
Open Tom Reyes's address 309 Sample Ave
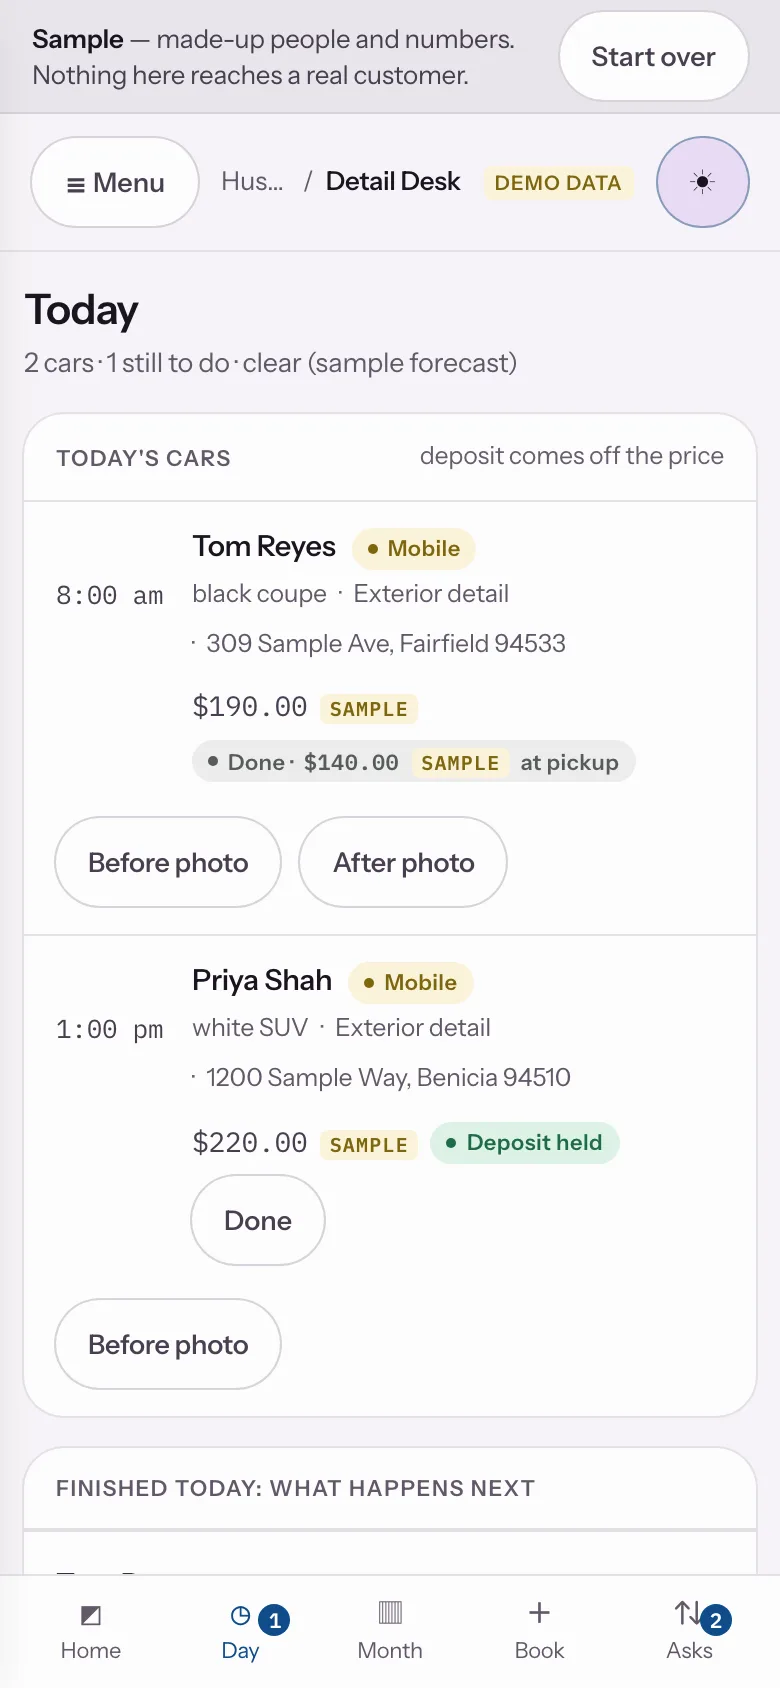(386, 643)
